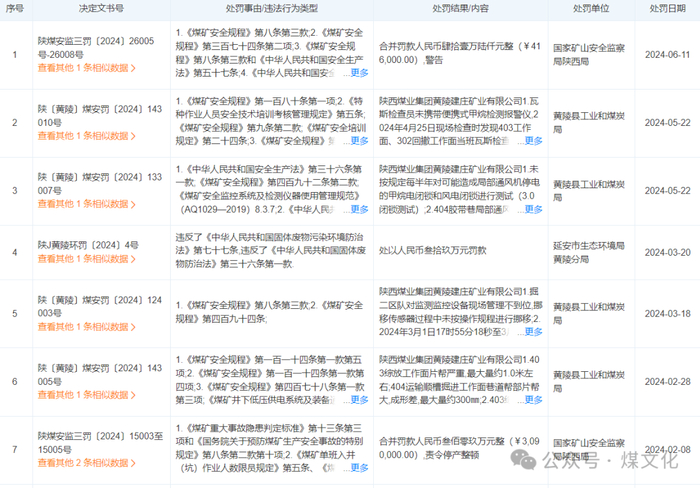
Task: Select penalty unit 延安市生态环境局黄陵分局
Action: coord(589,252)
